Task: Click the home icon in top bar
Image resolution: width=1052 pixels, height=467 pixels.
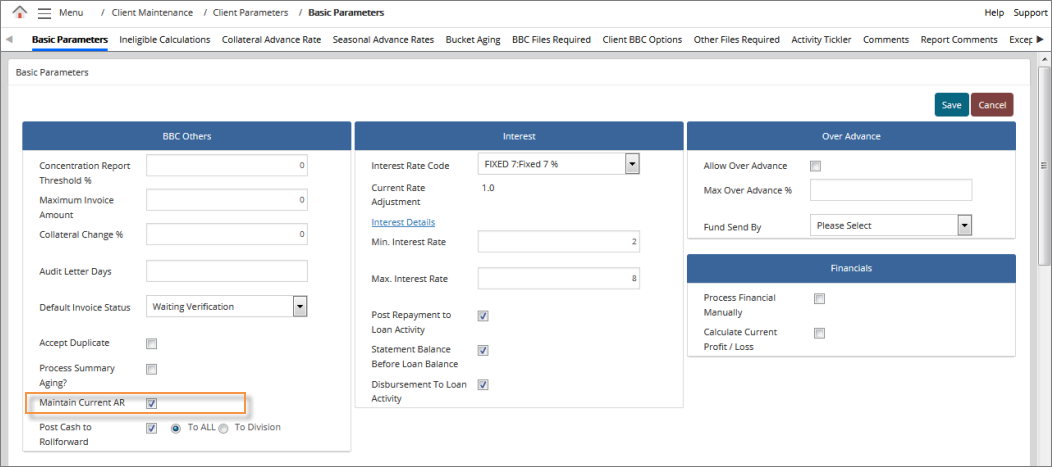Action: coord(19,12)
